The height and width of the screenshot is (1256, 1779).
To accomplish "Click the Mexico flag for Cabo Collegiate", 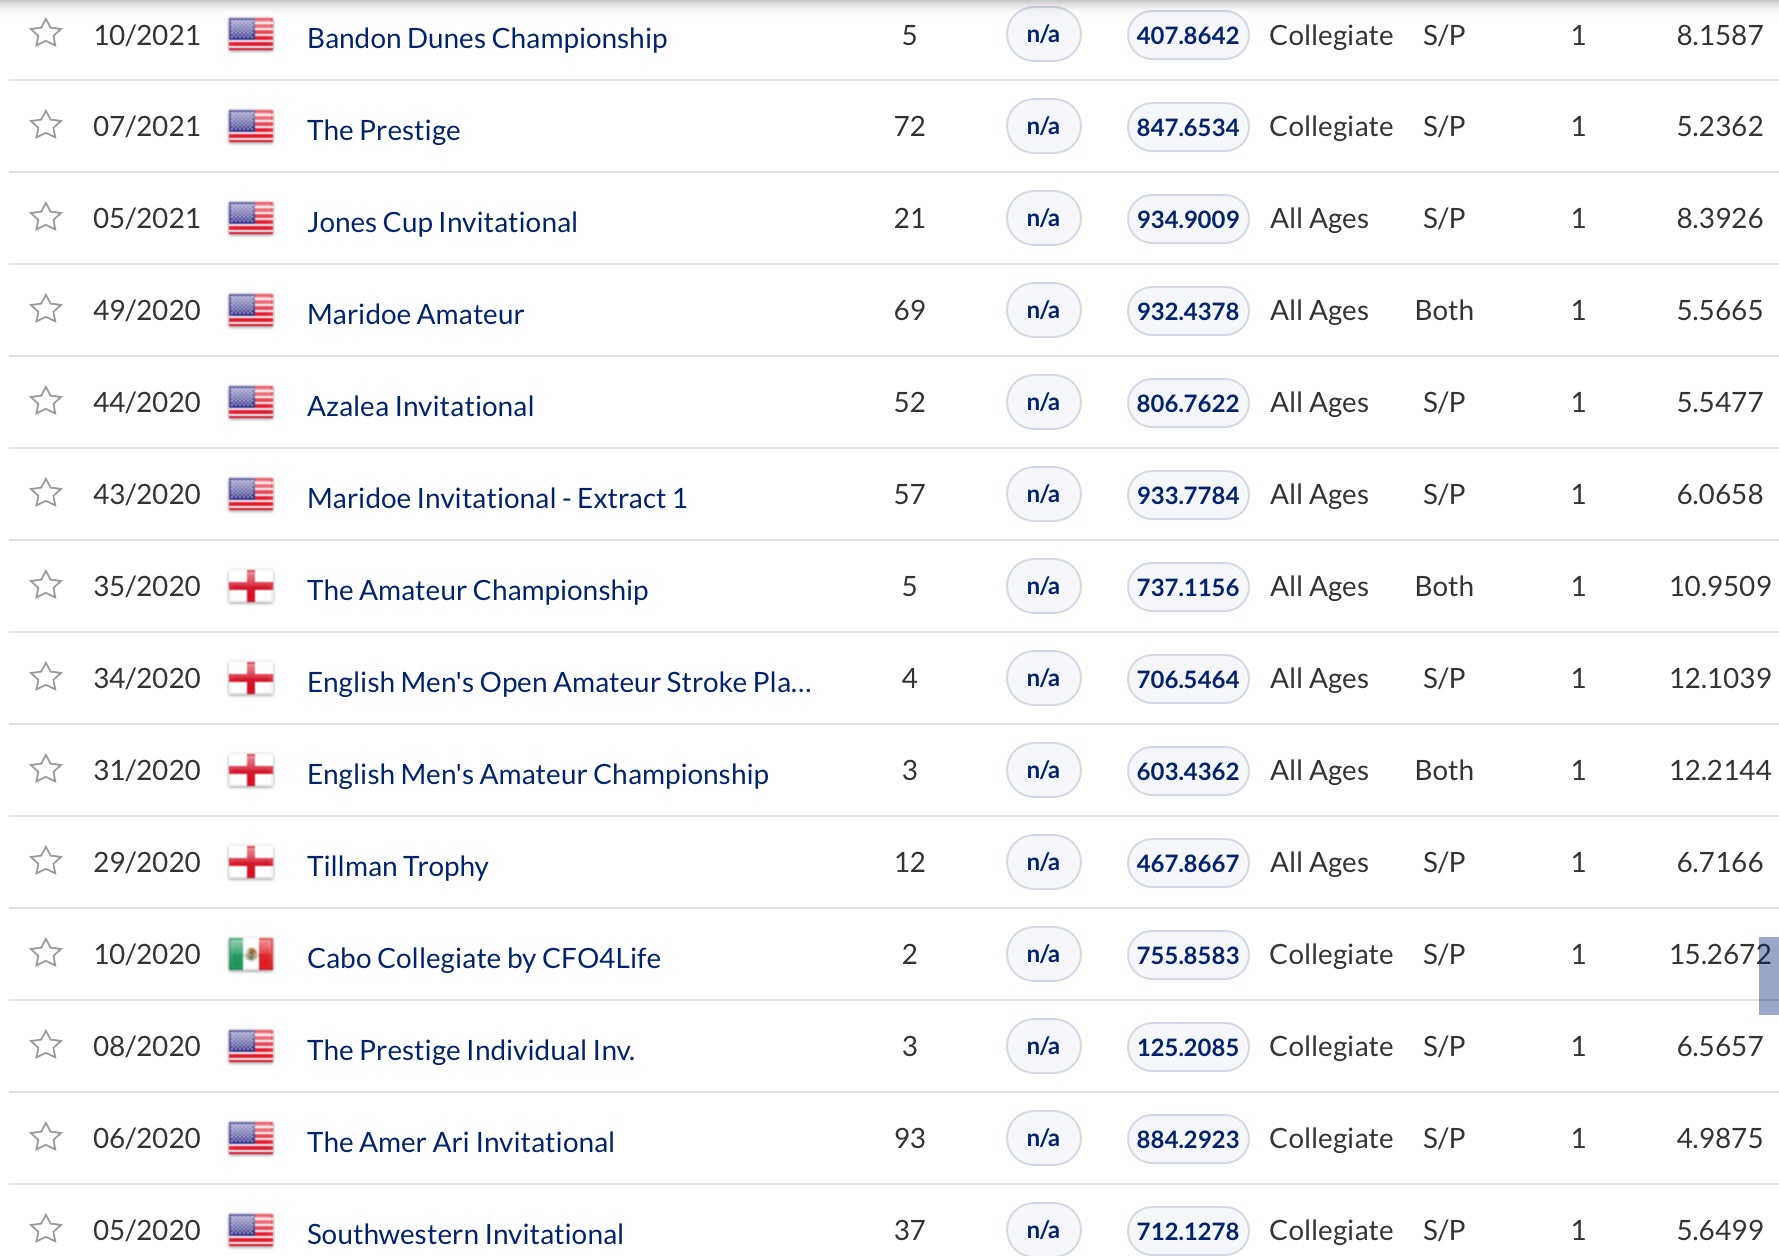I will 251,955.
